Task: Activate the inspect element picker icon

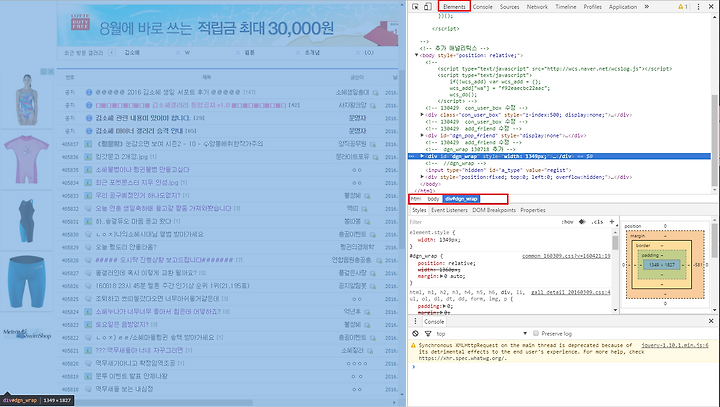Action: (x=415, y=6)
